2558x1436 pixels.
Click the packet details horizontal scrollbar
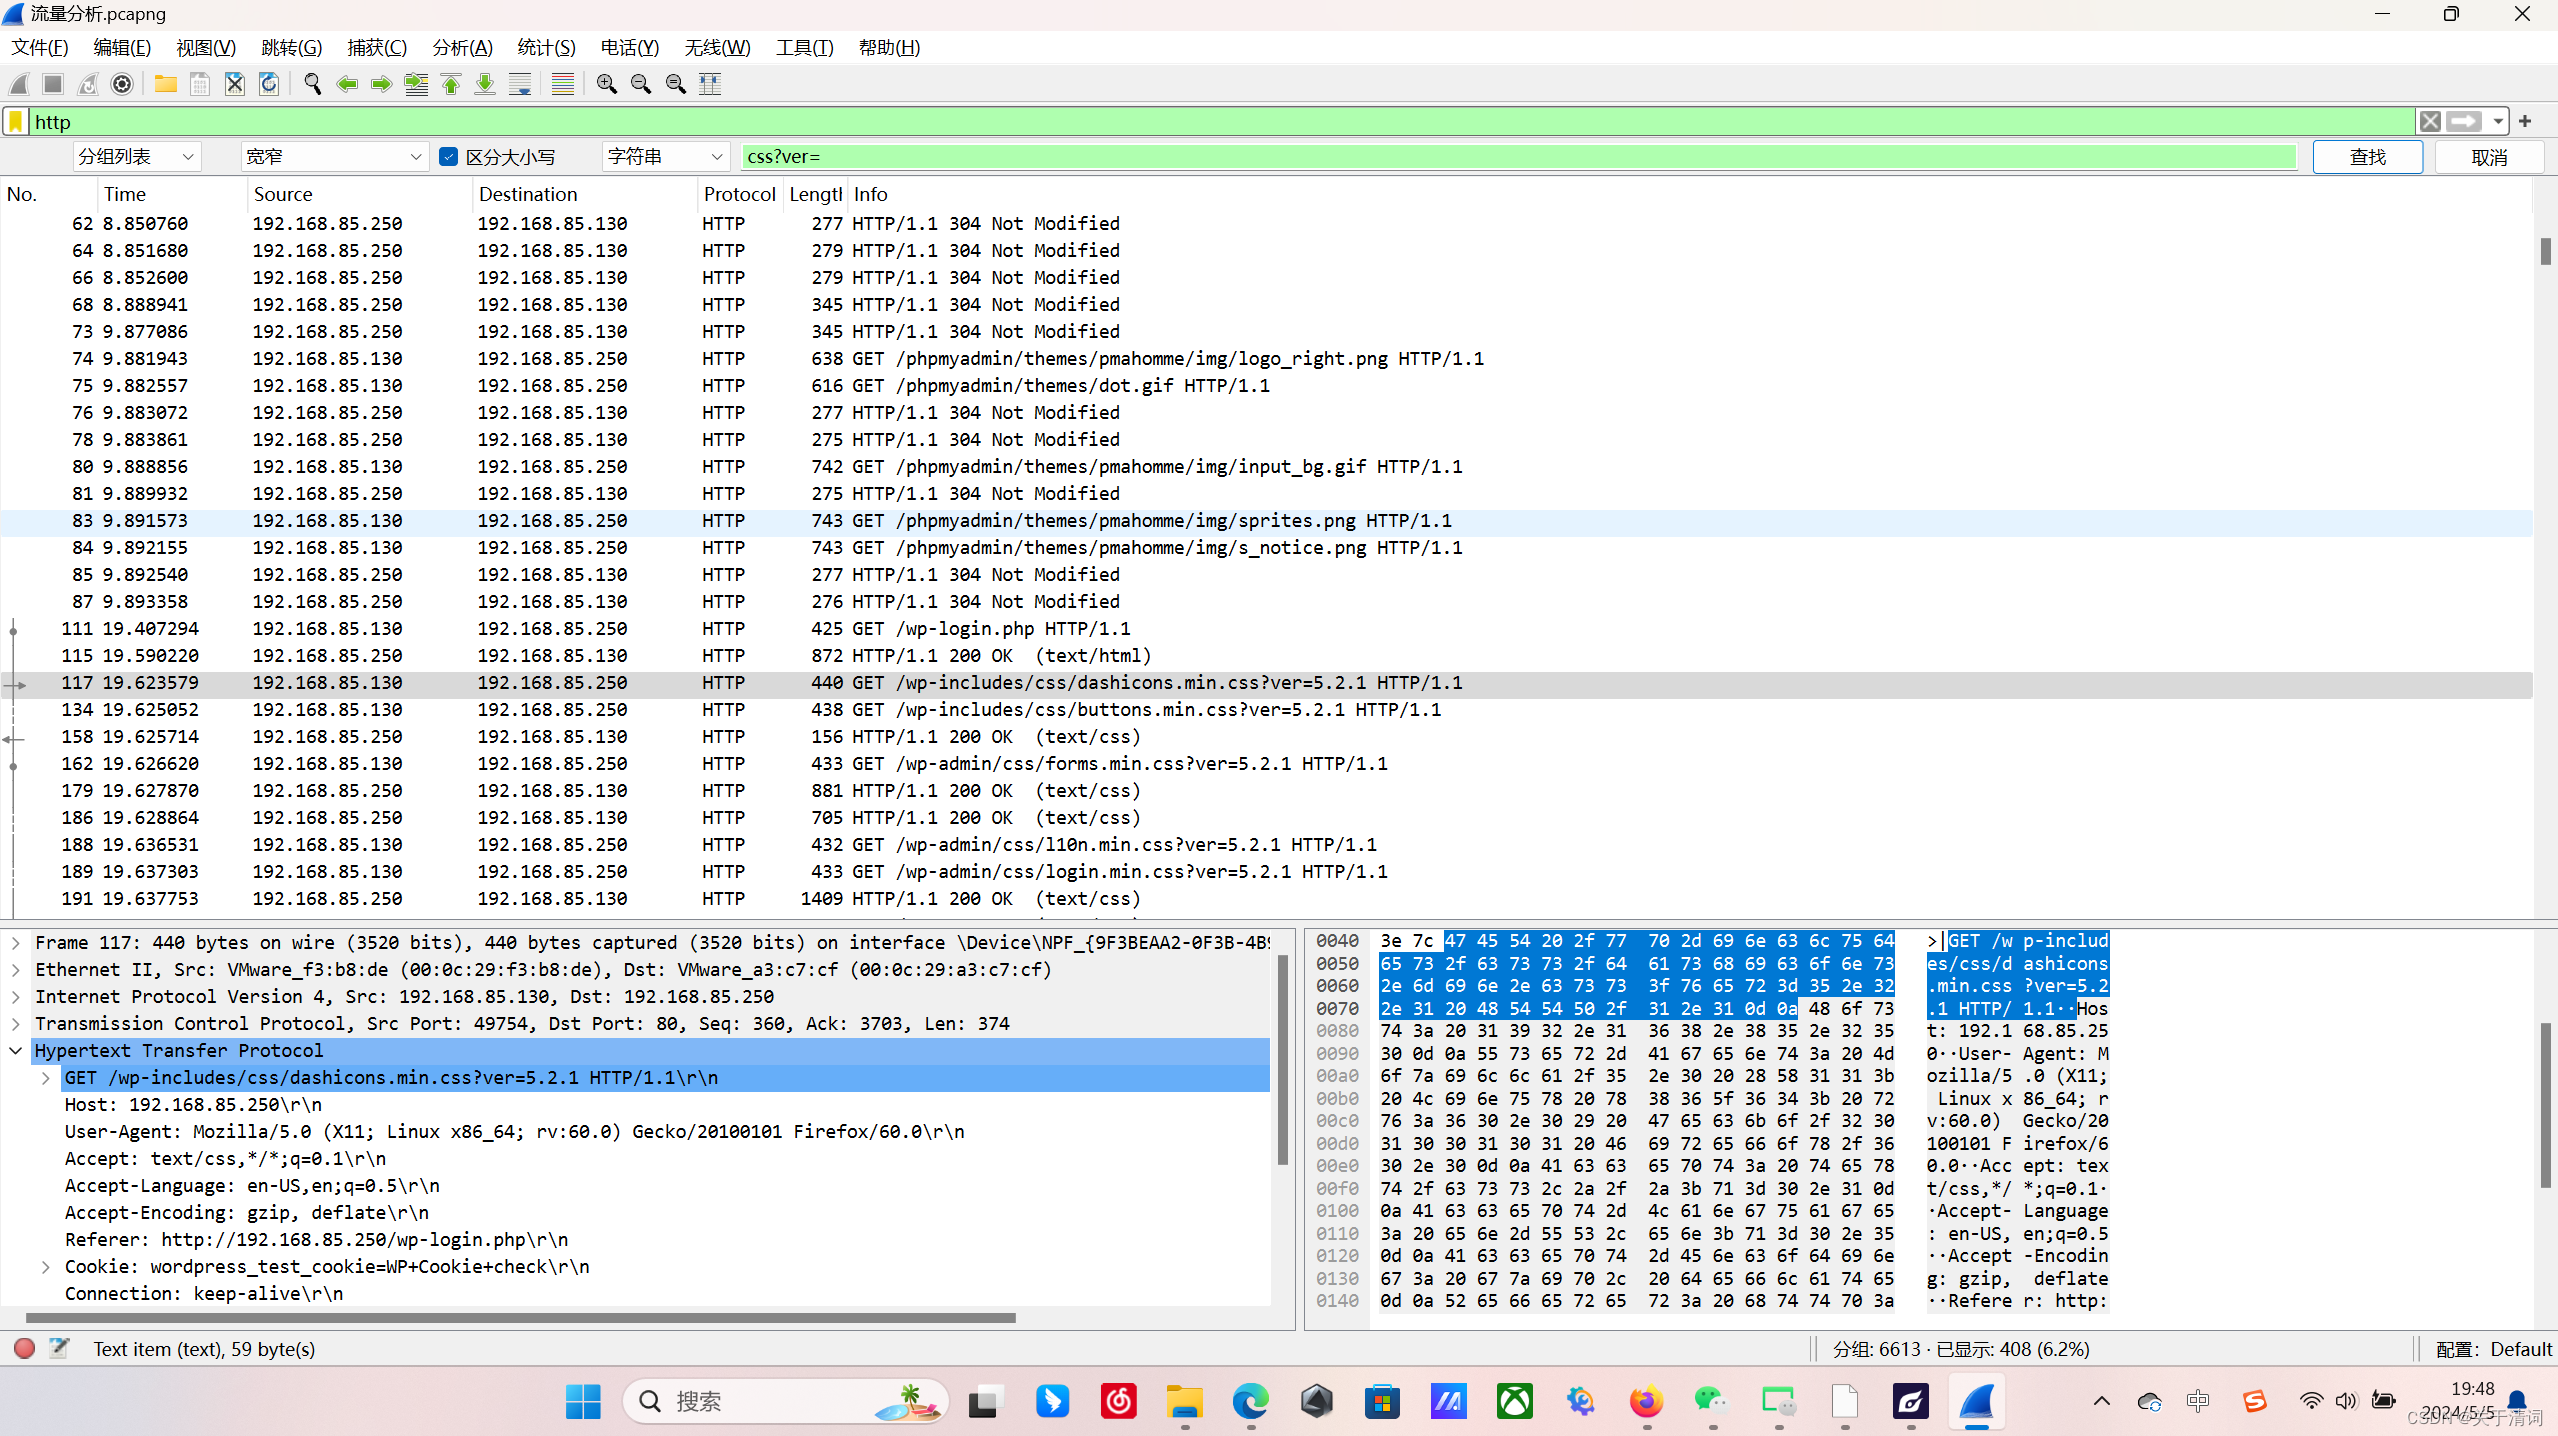(x=520, y=1318)
